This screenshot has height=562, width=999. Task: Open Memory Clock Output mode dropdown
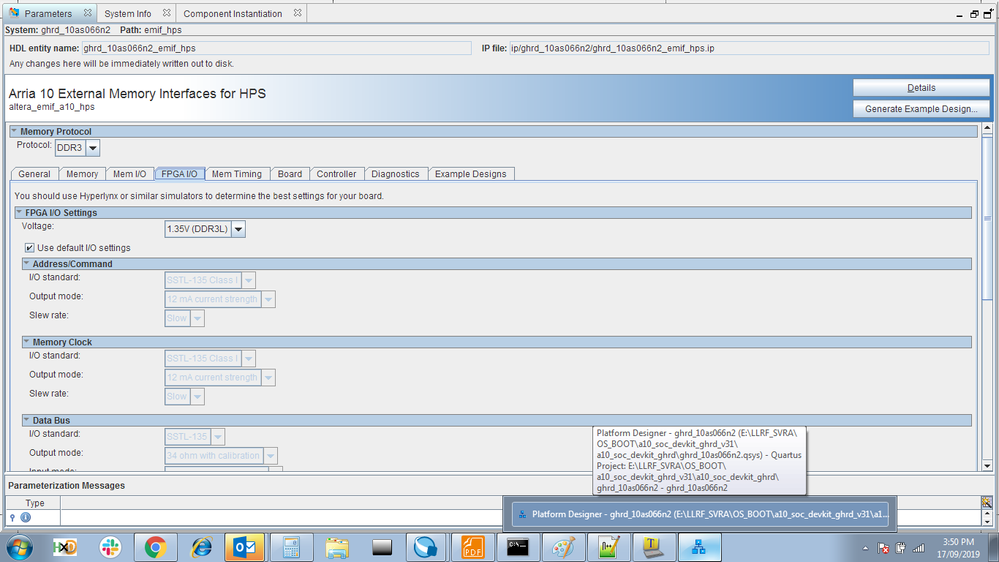268,377
